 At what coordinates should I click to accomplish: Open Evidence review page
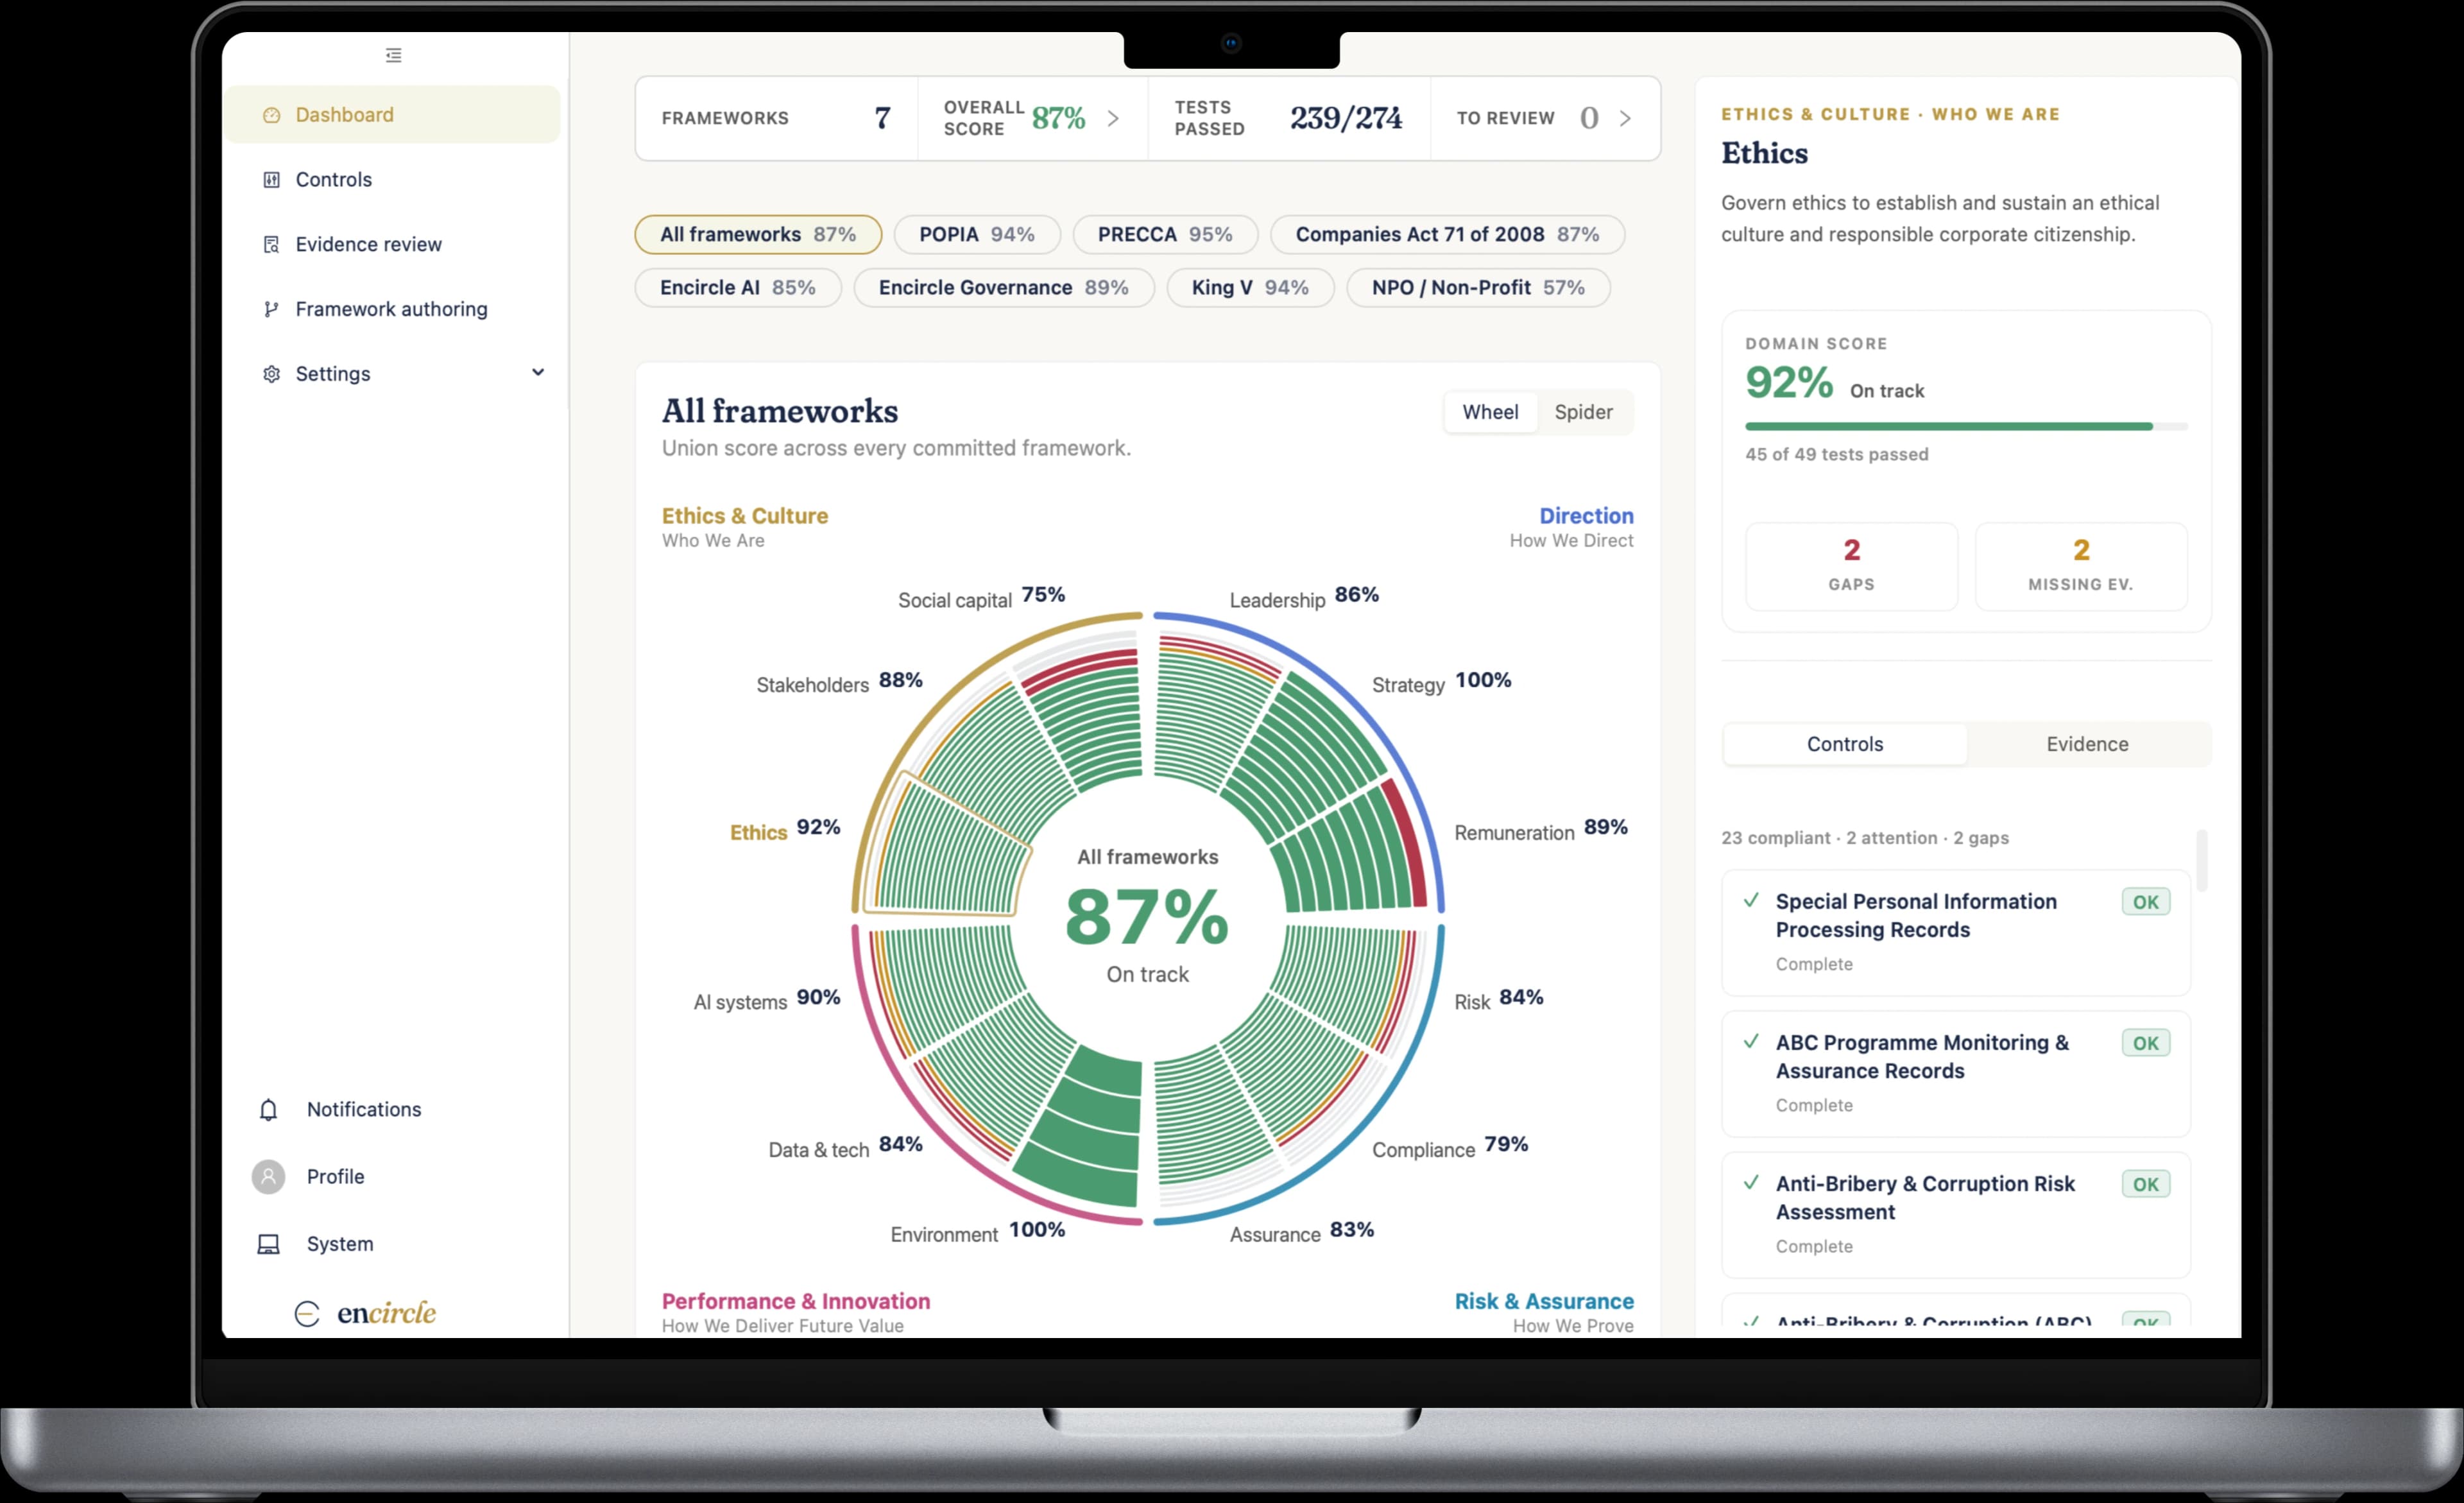[x=392, y=245]
